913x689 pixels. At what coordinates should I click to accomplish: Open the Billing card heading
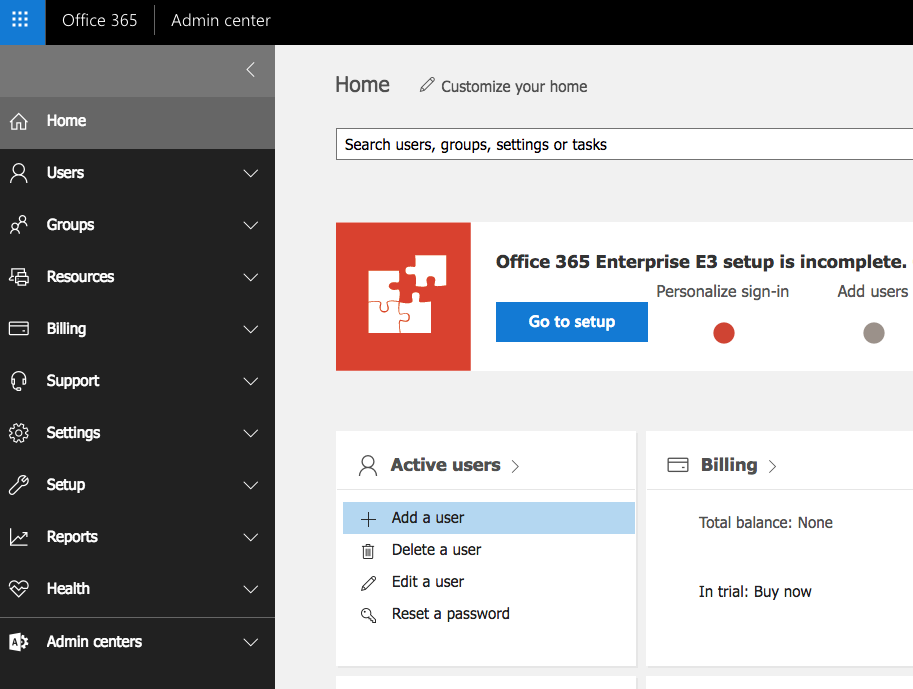click(x=729, y=465)
